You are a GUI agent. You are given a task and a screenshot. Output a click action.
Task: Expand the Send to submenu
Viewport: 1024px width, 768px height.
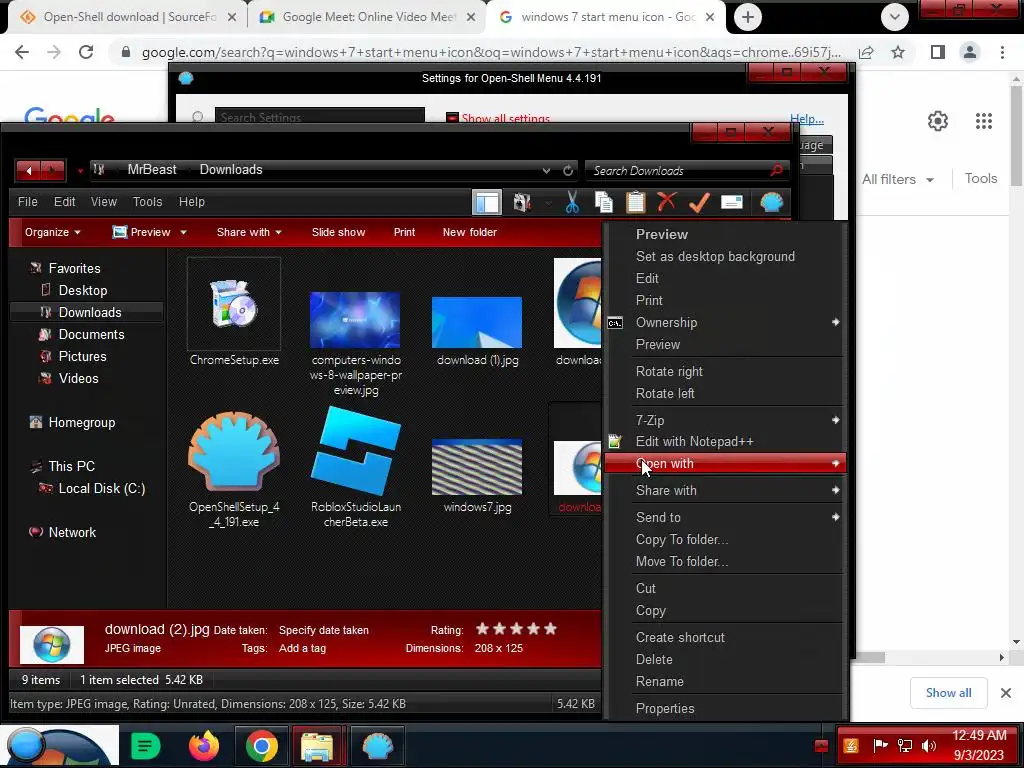(725, 517)
